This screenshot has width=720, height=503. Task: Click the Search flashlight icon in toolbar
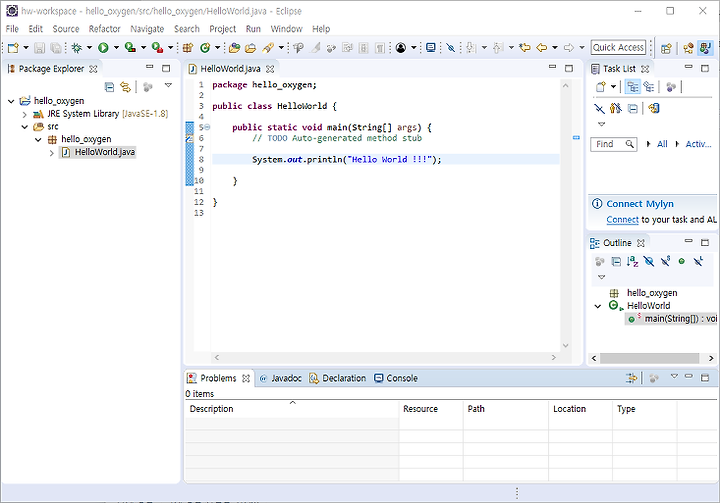tap(268, 47)
